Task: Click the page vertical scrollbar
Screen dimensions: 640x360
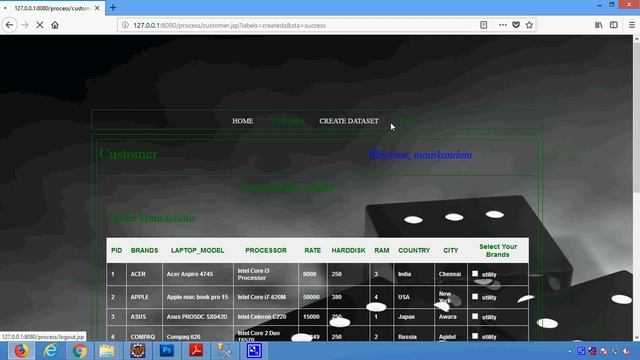Action: point(636,188)
